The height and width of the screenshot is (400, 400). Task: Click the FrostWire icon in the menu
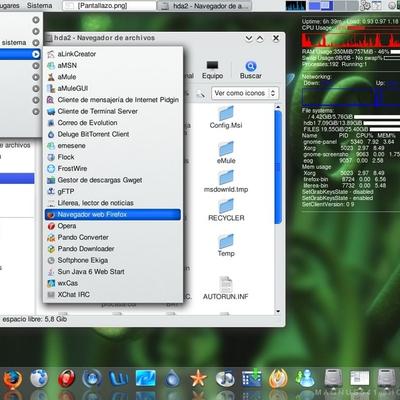point(51,169)
